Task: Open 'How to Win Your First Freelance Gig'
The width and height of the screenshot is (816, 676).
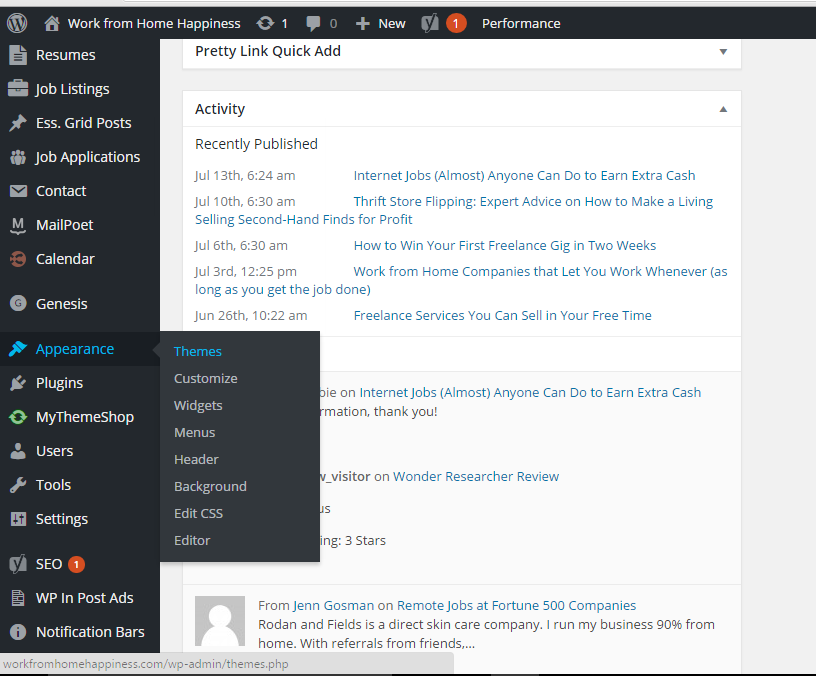Action: pos(505,246)
